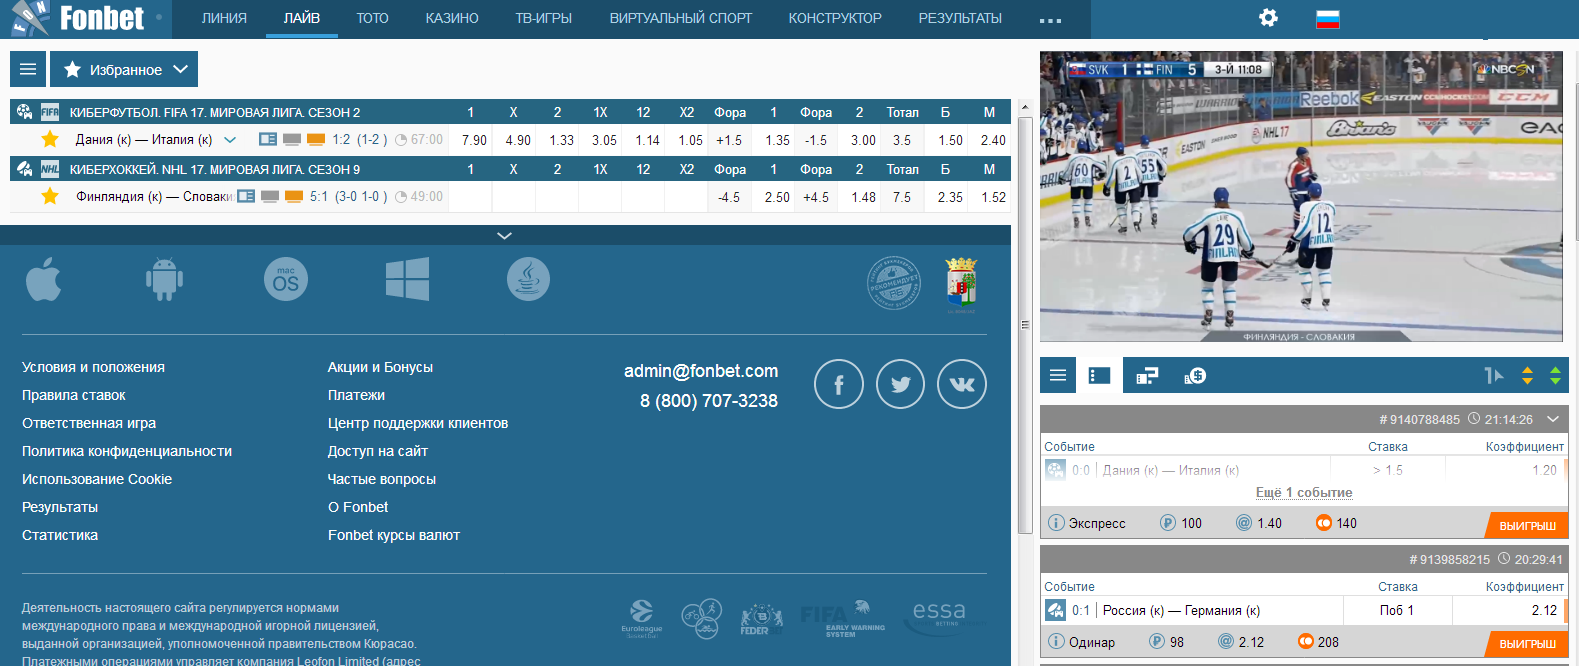Open the ТОТО tab
Image resolution: width=1579 pixels, height=666 pixels.
pos(372,18)
